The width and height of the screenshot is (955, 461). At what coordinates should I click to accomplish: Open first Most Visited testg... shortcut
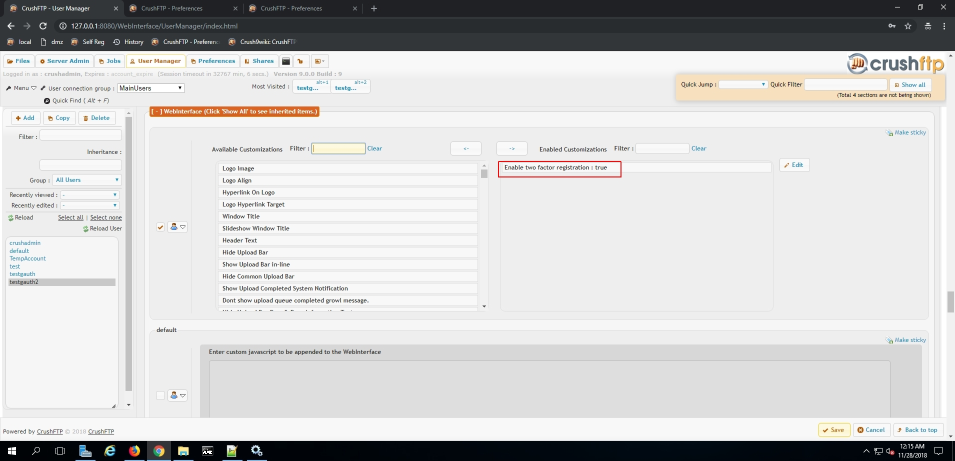click(311, 87)
